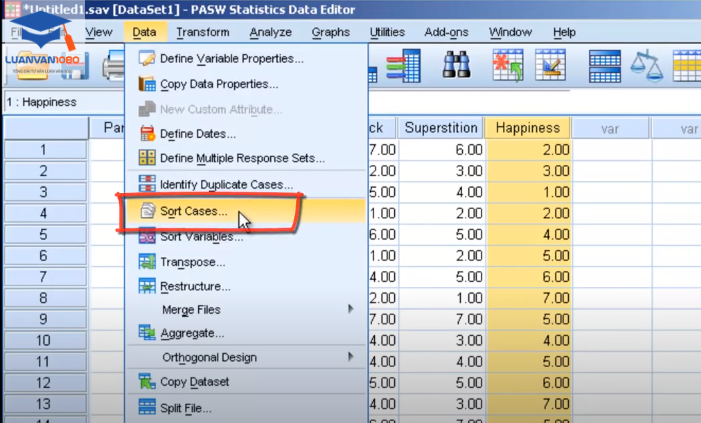Choose Sort Cases from Data menu
The height and width of the screenshot is (423, 701).
[x=245, y=211]
